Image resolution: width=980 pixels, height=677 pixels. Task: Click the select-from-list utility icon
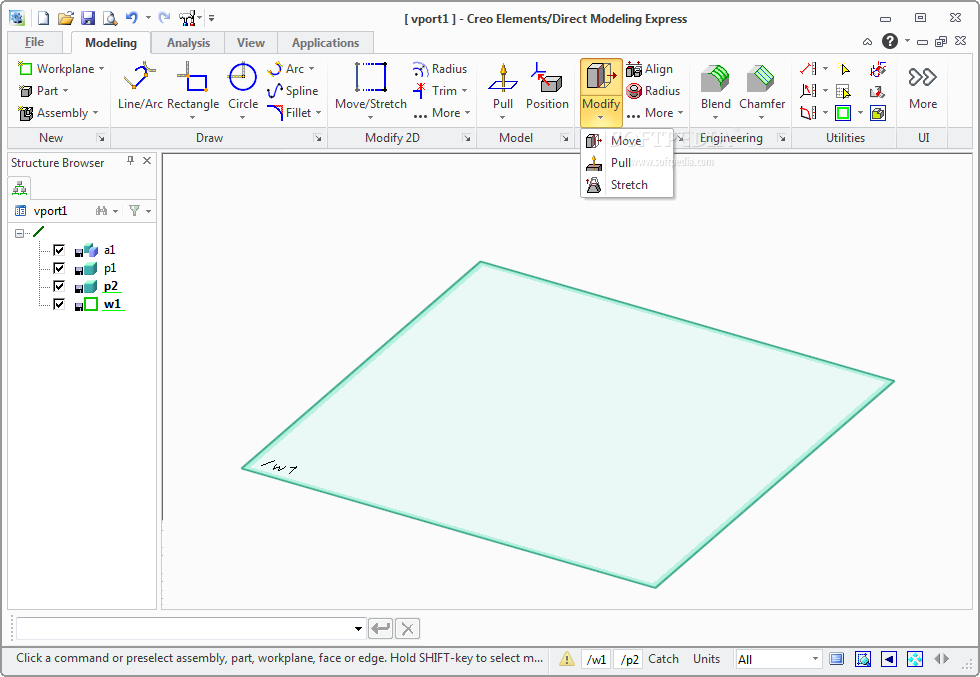coord(843,91)
